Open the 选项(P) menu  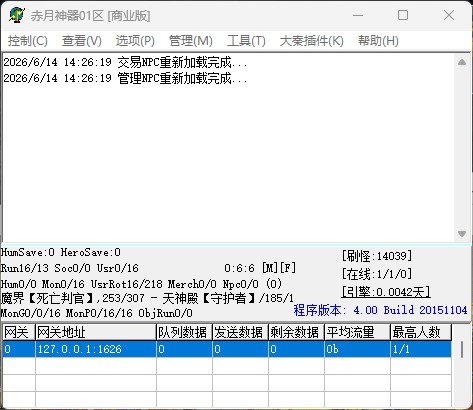tap(135, 41)
